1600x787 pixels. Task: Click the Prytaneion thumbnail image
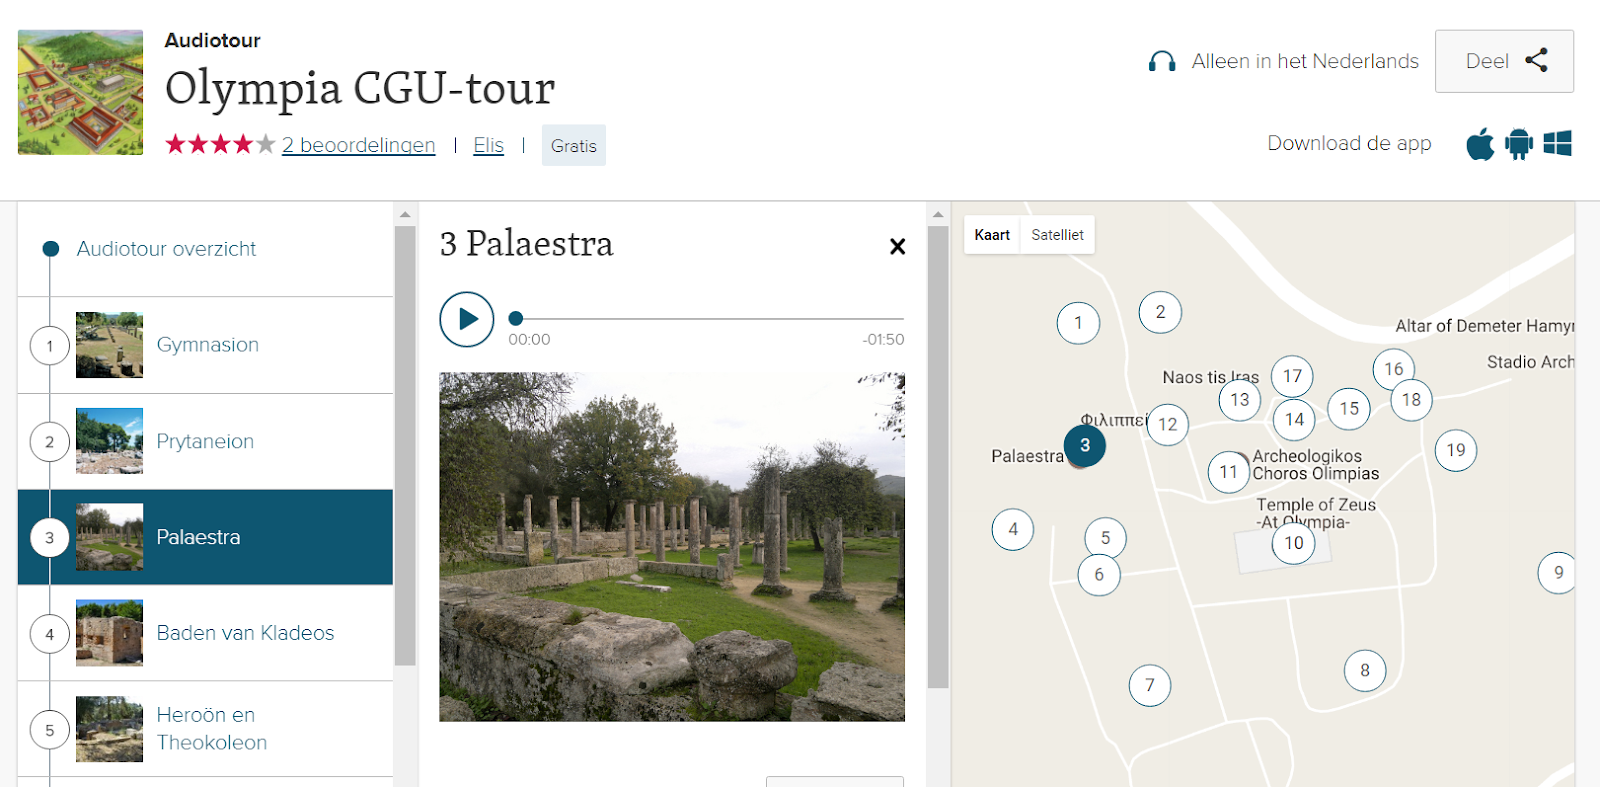point(109,441)
